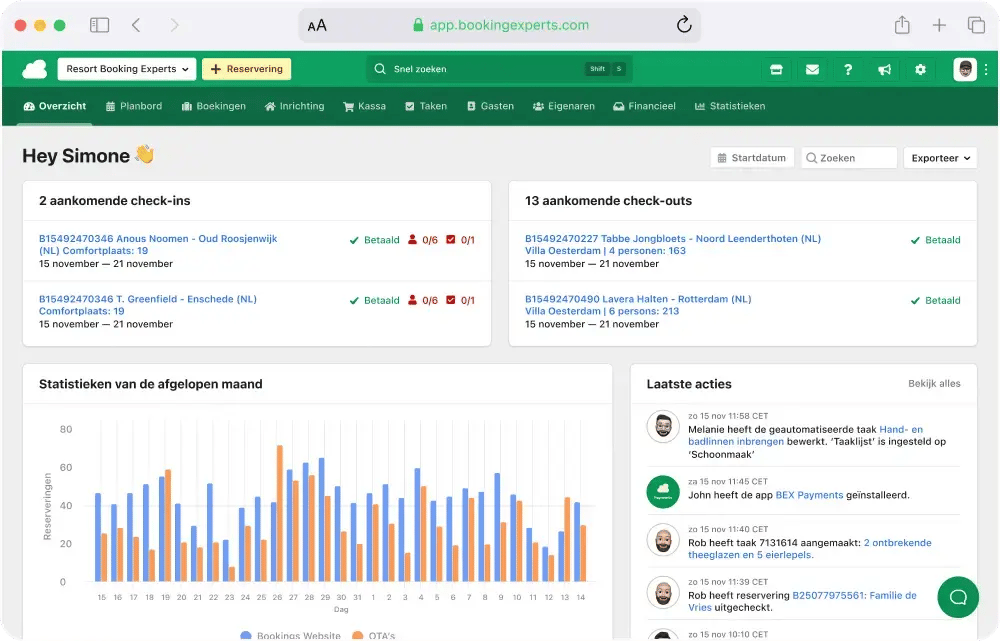Screen dimensions: 1000x641
Task: Select the Kassa tab
Action: [365, 107]
